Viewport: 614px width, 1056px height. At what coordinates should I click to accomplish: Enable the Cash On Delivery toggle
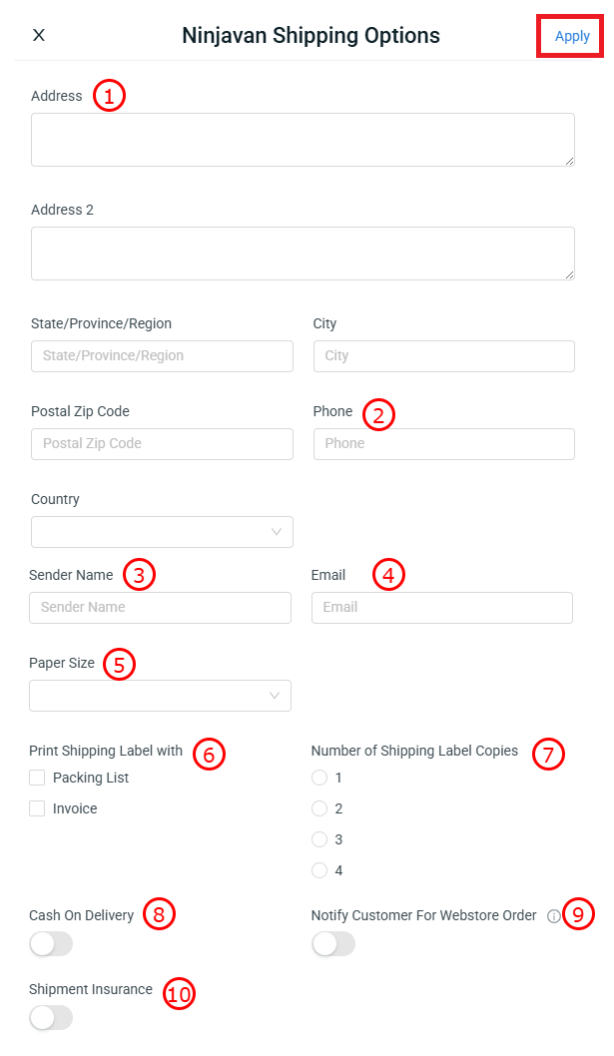(x=51, y=943)
